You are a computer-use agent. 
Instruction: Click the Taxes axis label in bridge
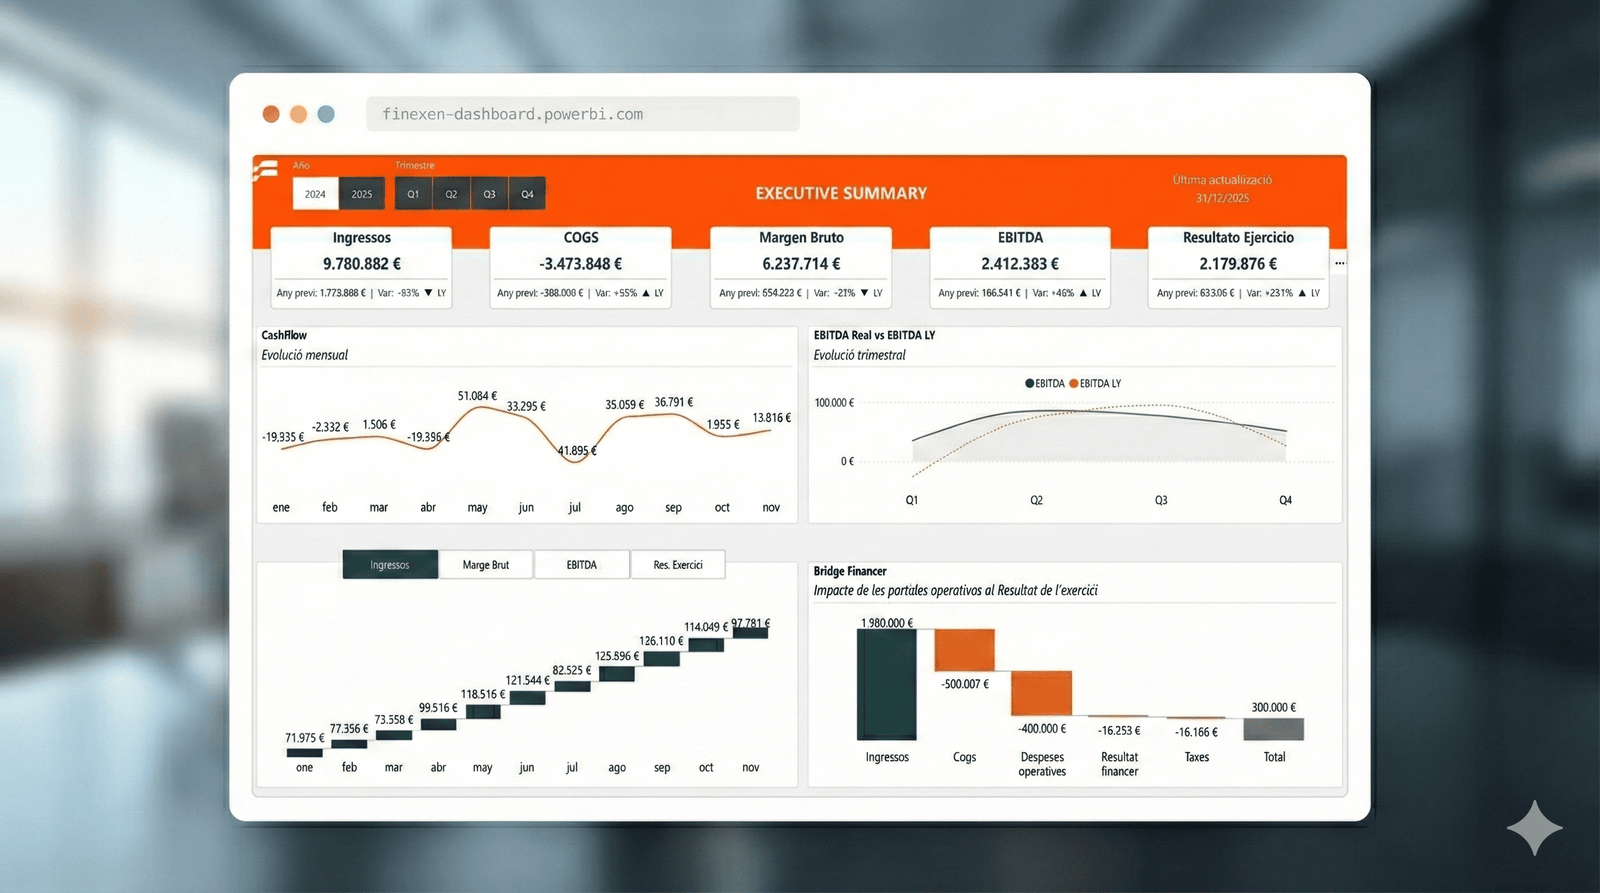[x=1197, y=757]
